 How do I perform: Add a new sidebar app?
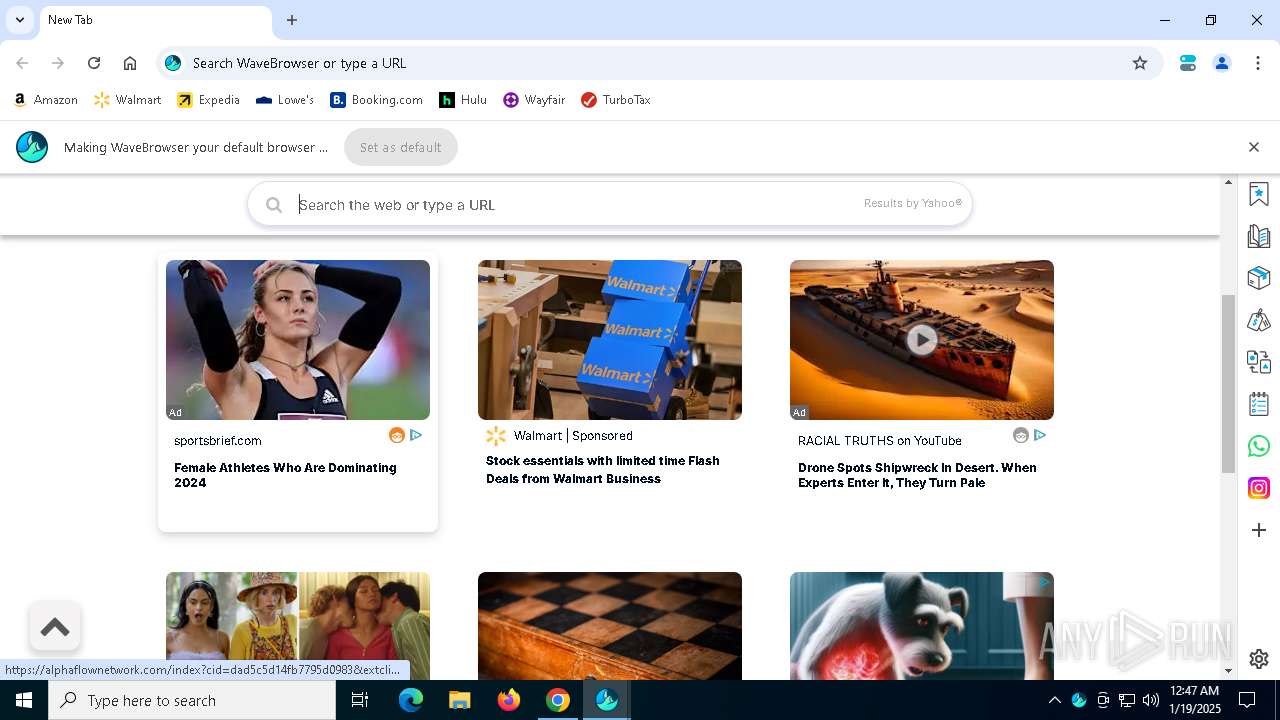(1259, 530)
